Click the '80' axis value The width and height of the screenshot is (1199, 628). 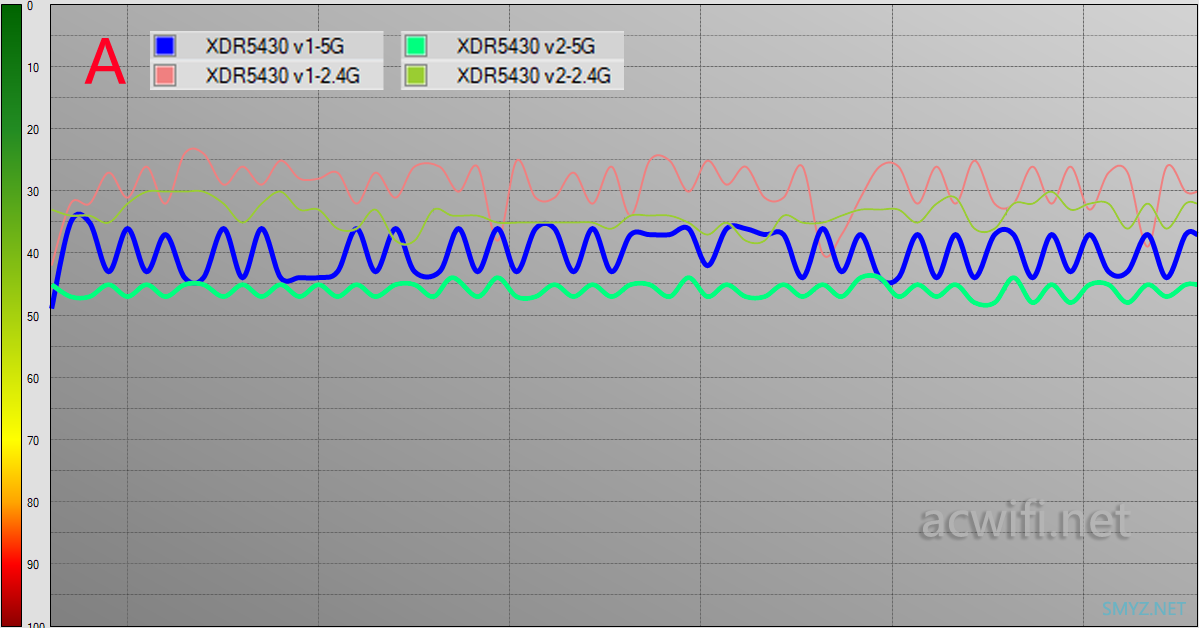33,503
